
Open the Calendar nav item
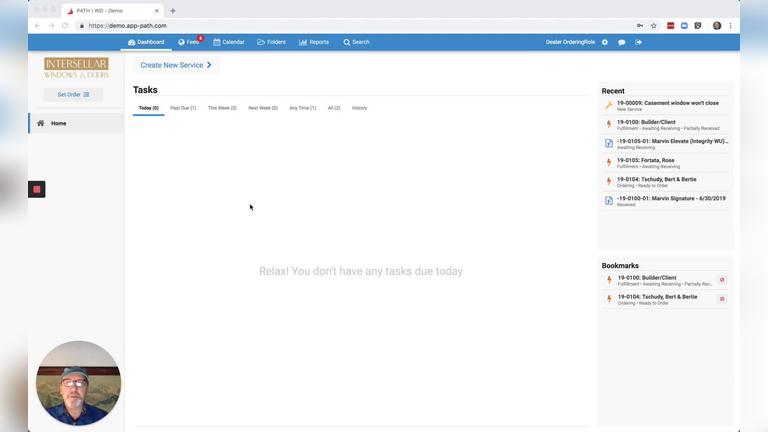click(x=229, y=42)
